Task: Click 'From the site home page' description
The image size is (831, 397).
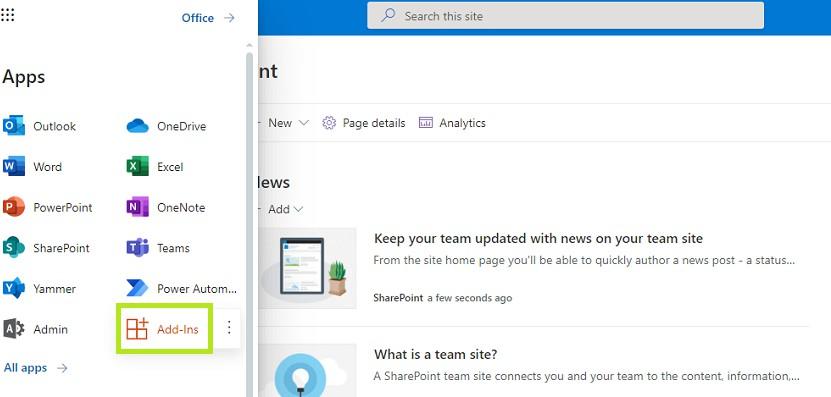Action: pyautogui.click(x=585, y=260)
